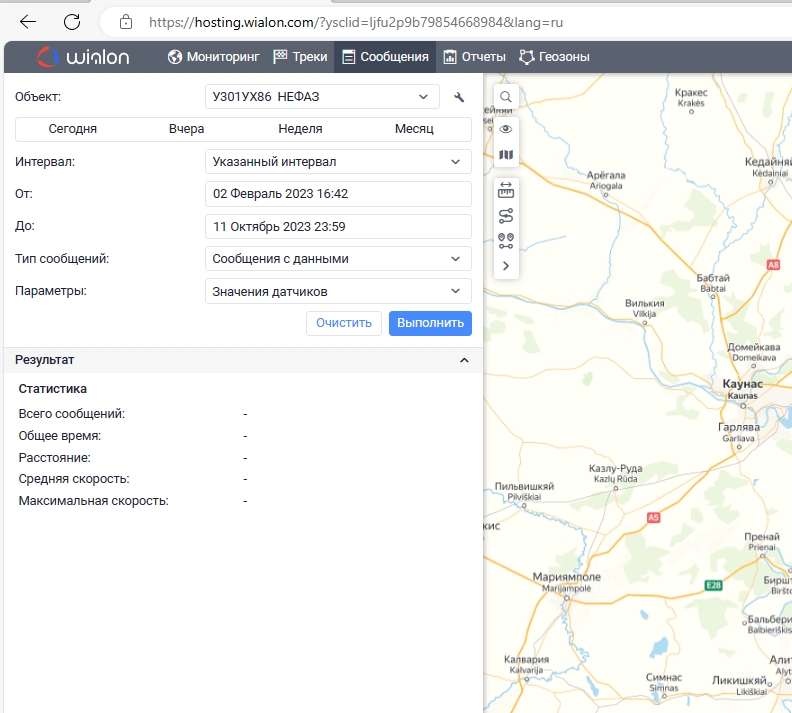
Task: Click the nearest units marker tool icon
Action: pyautogui.click(x=506, y=240)
